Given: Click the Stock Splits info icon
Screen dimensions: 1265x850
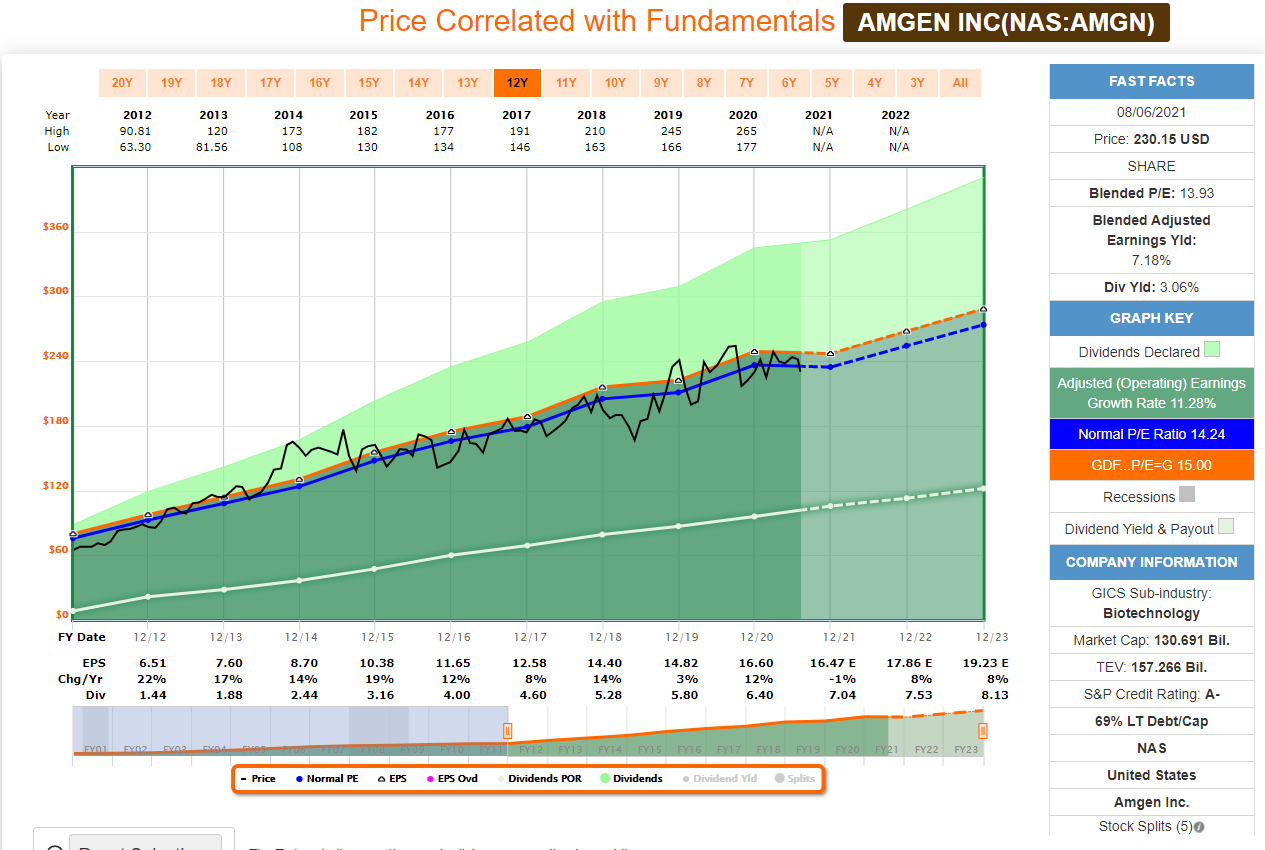Looking at the screenshot, I should (1198, 827).
